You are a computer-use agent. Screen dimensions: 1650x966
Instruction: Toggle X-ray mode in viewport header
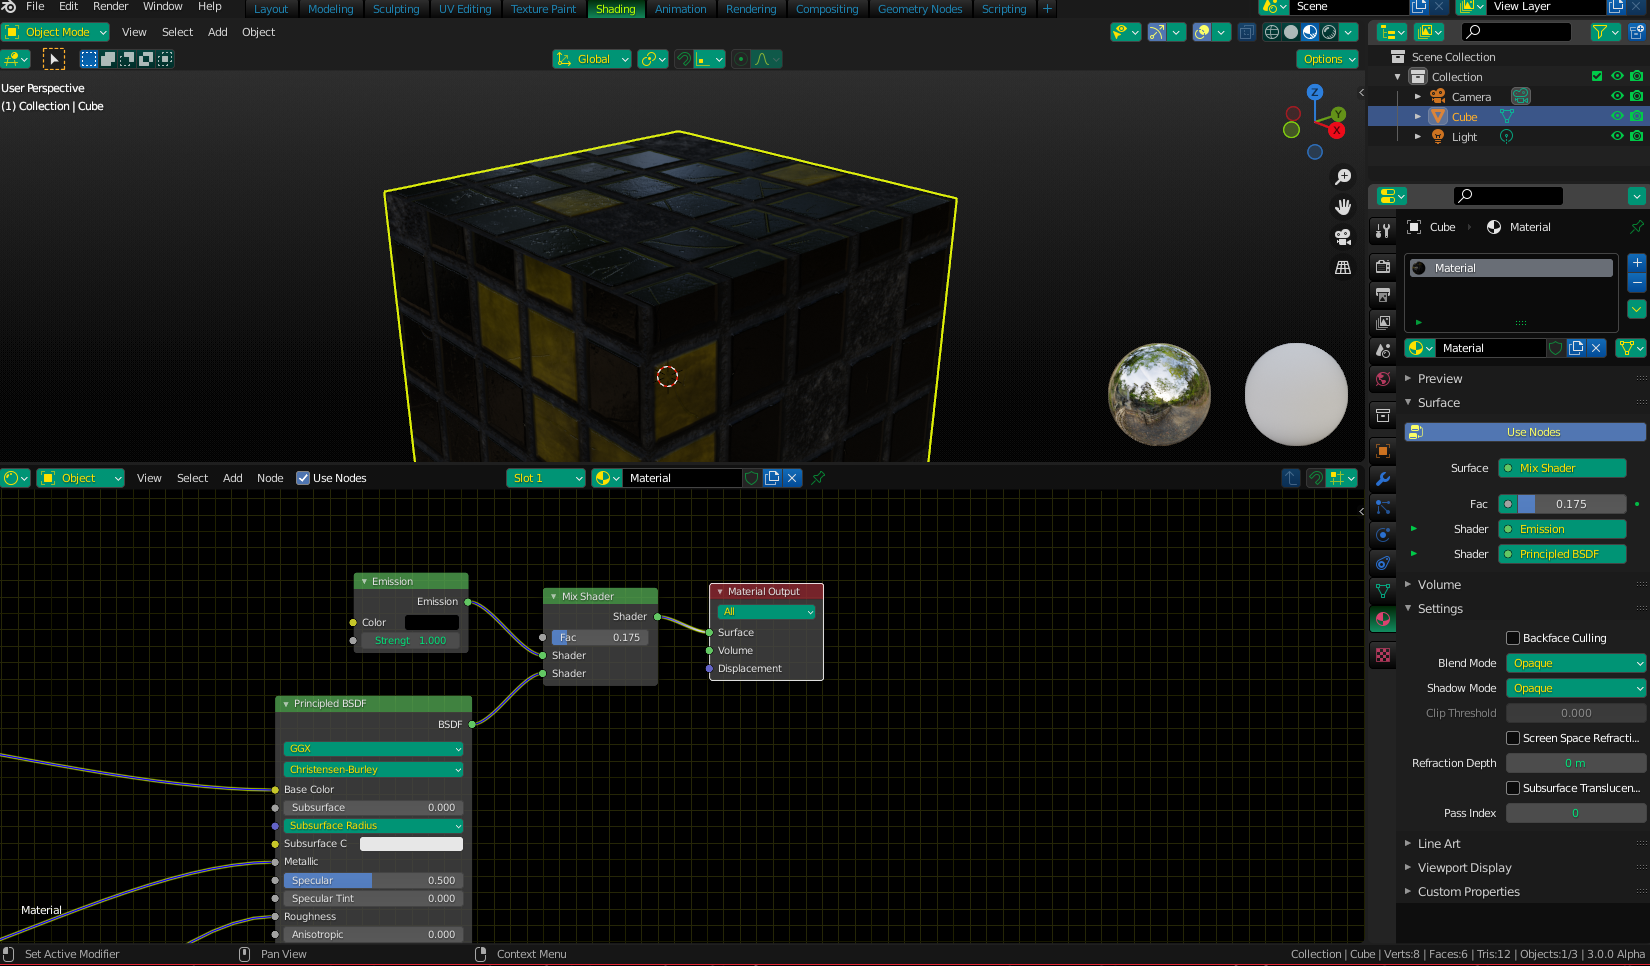click(1246, 32)
